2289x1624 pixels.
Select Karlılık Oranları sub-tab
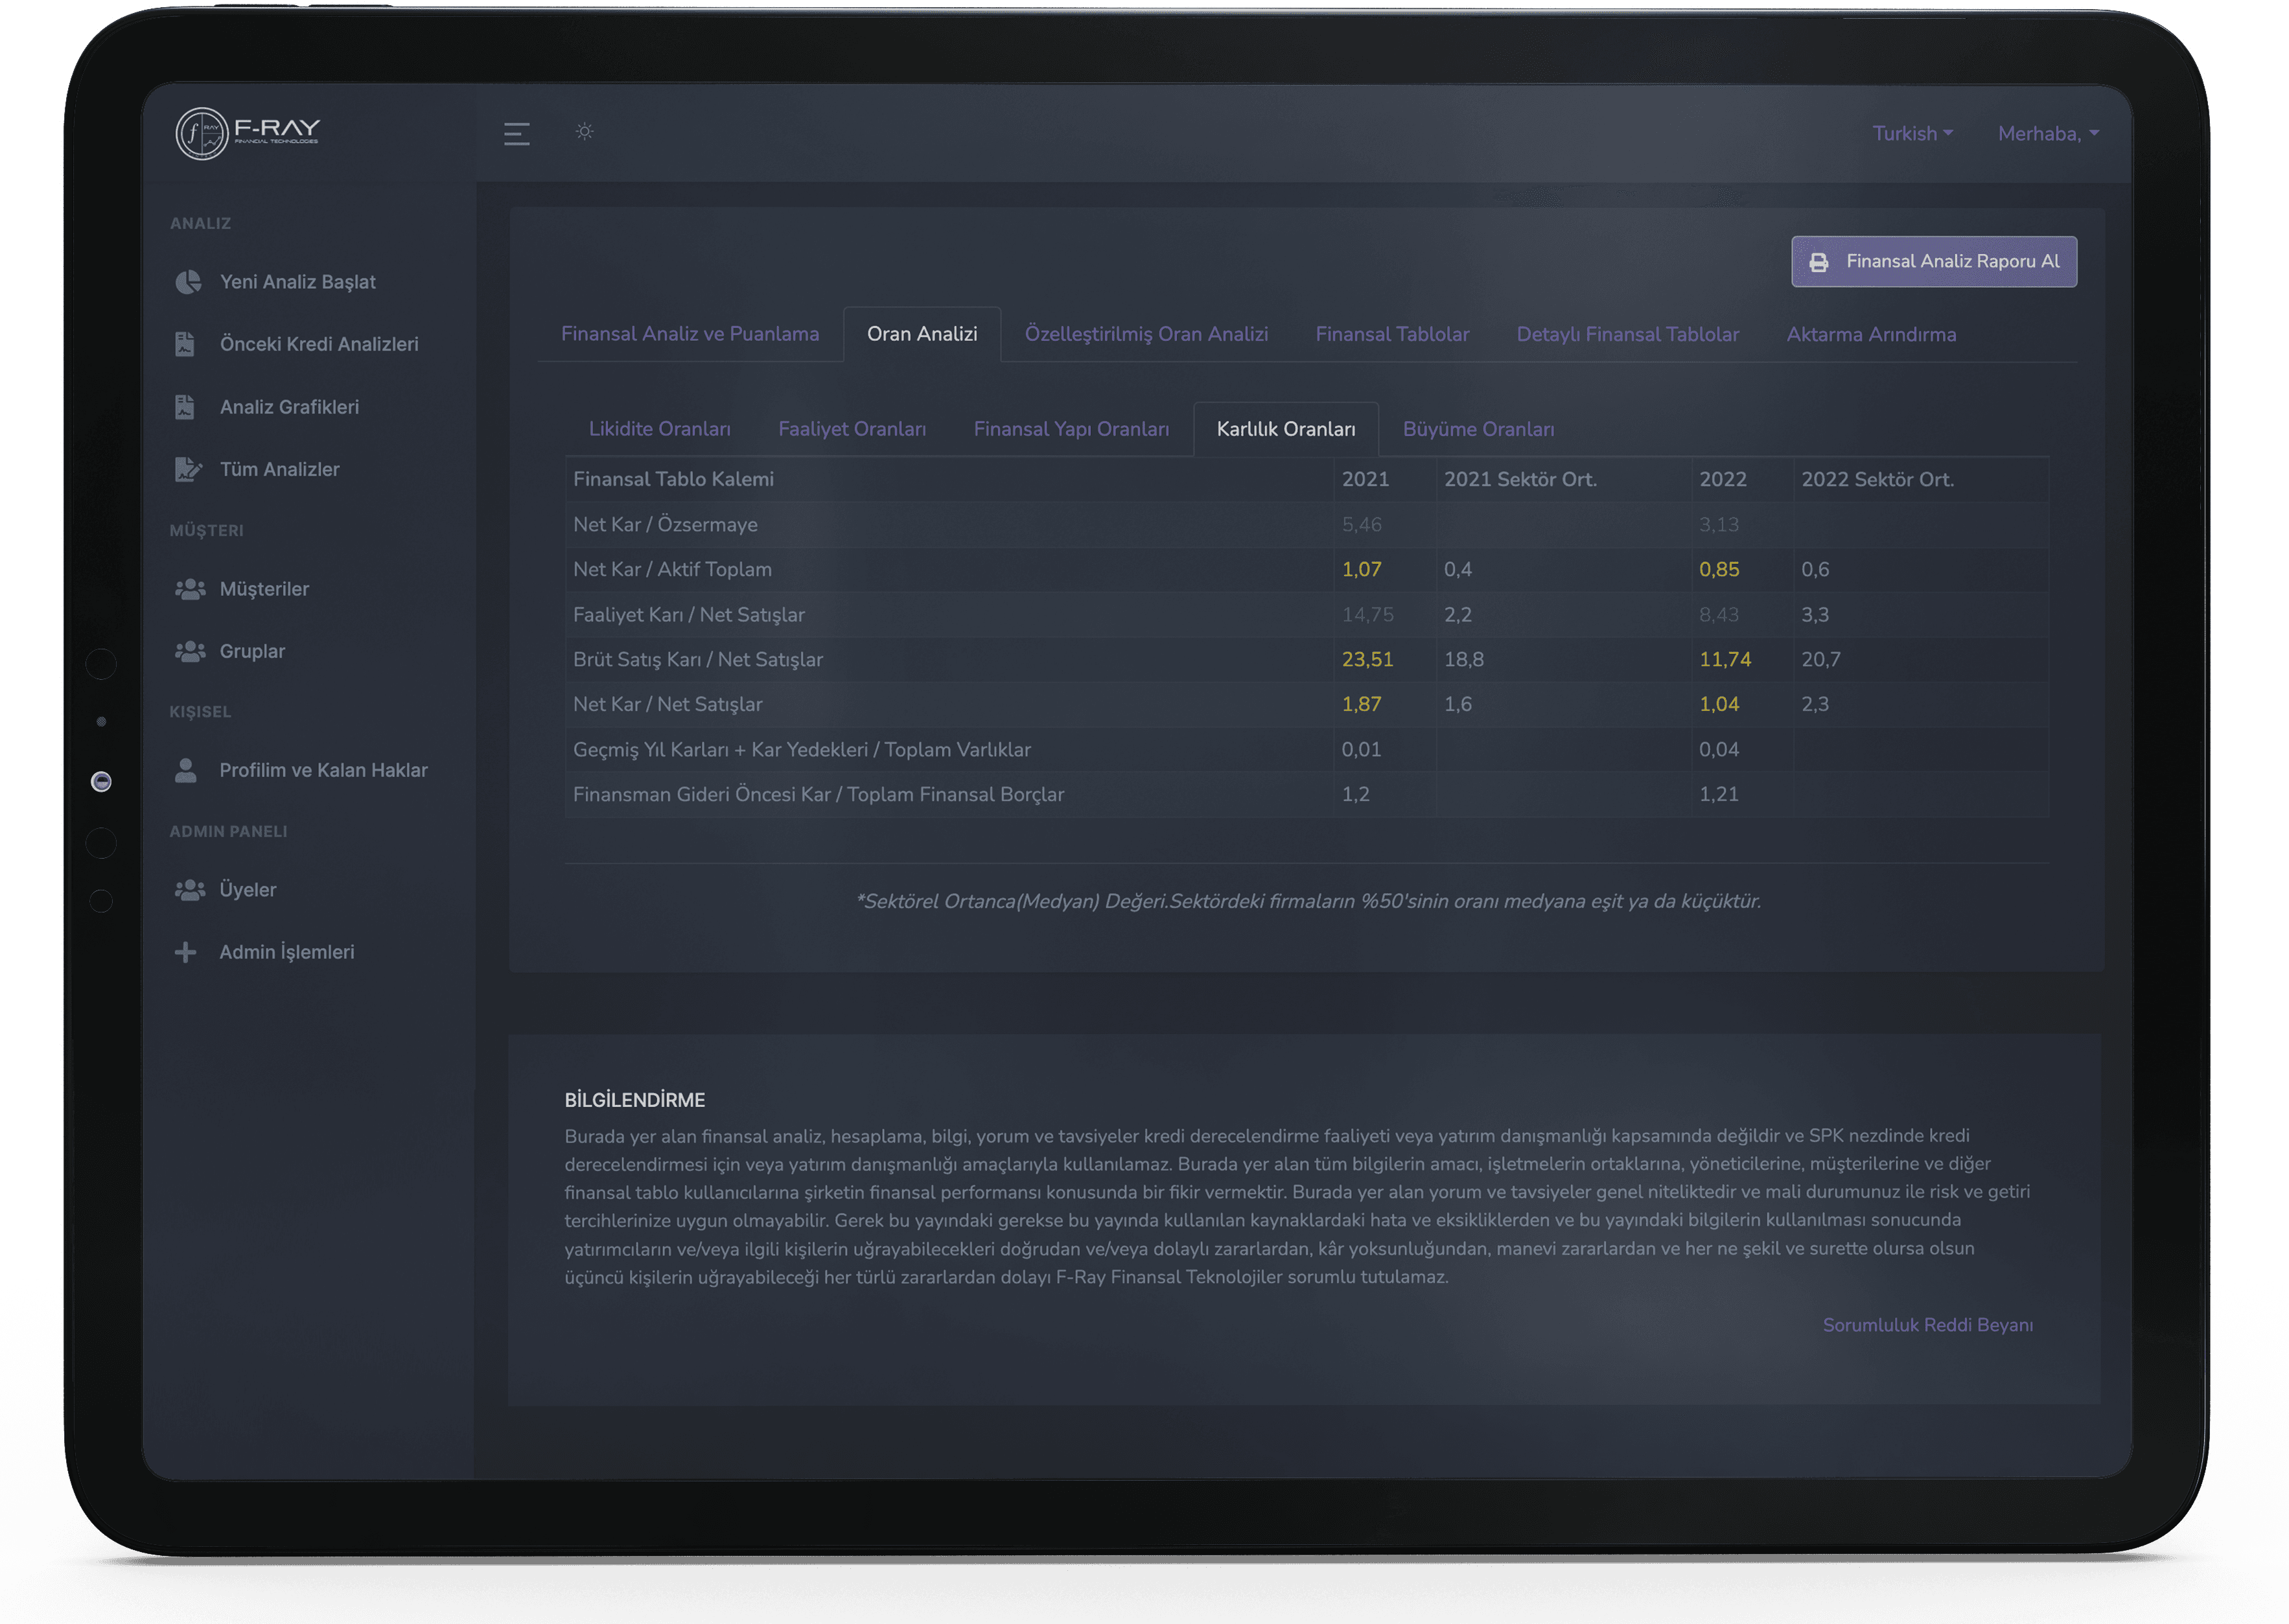pos(1286,429)
